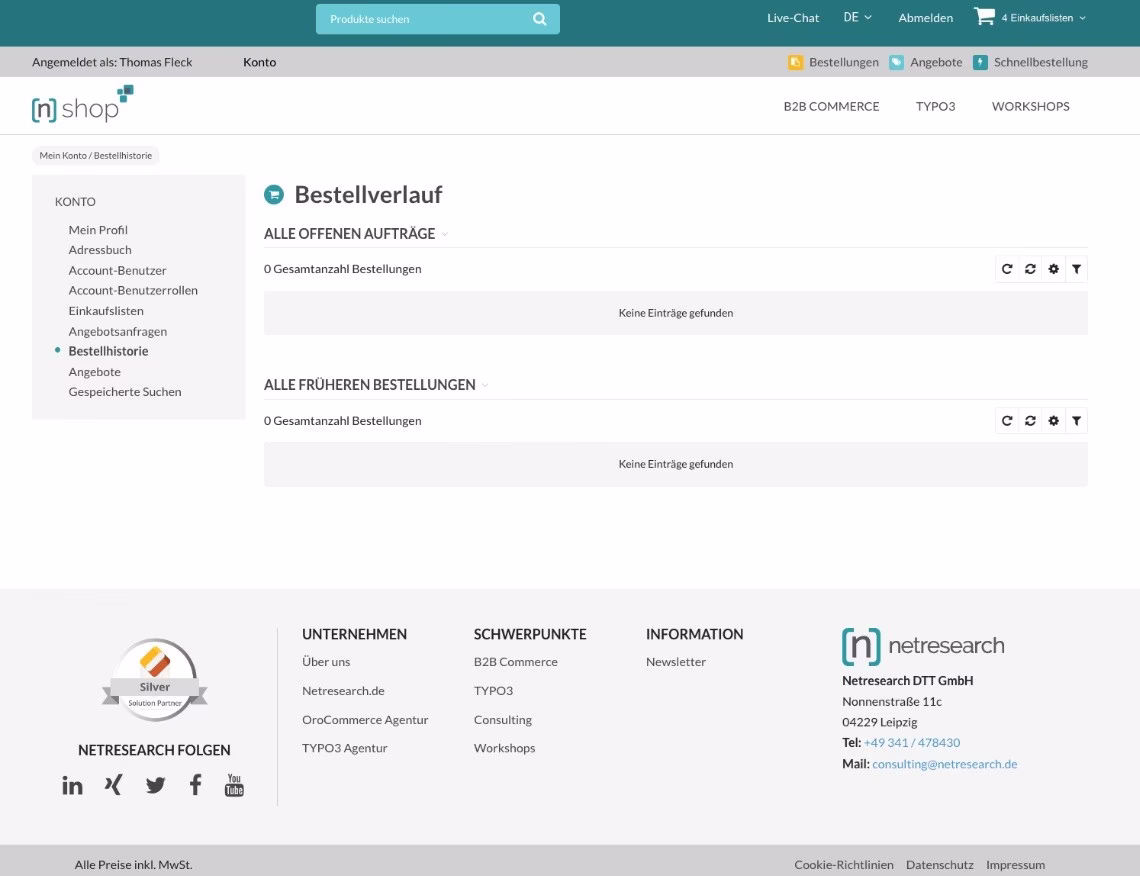
Task: Click the Bestellverlauf shopping cart icon
Action: pyautogui.click(x=274, y=194)
